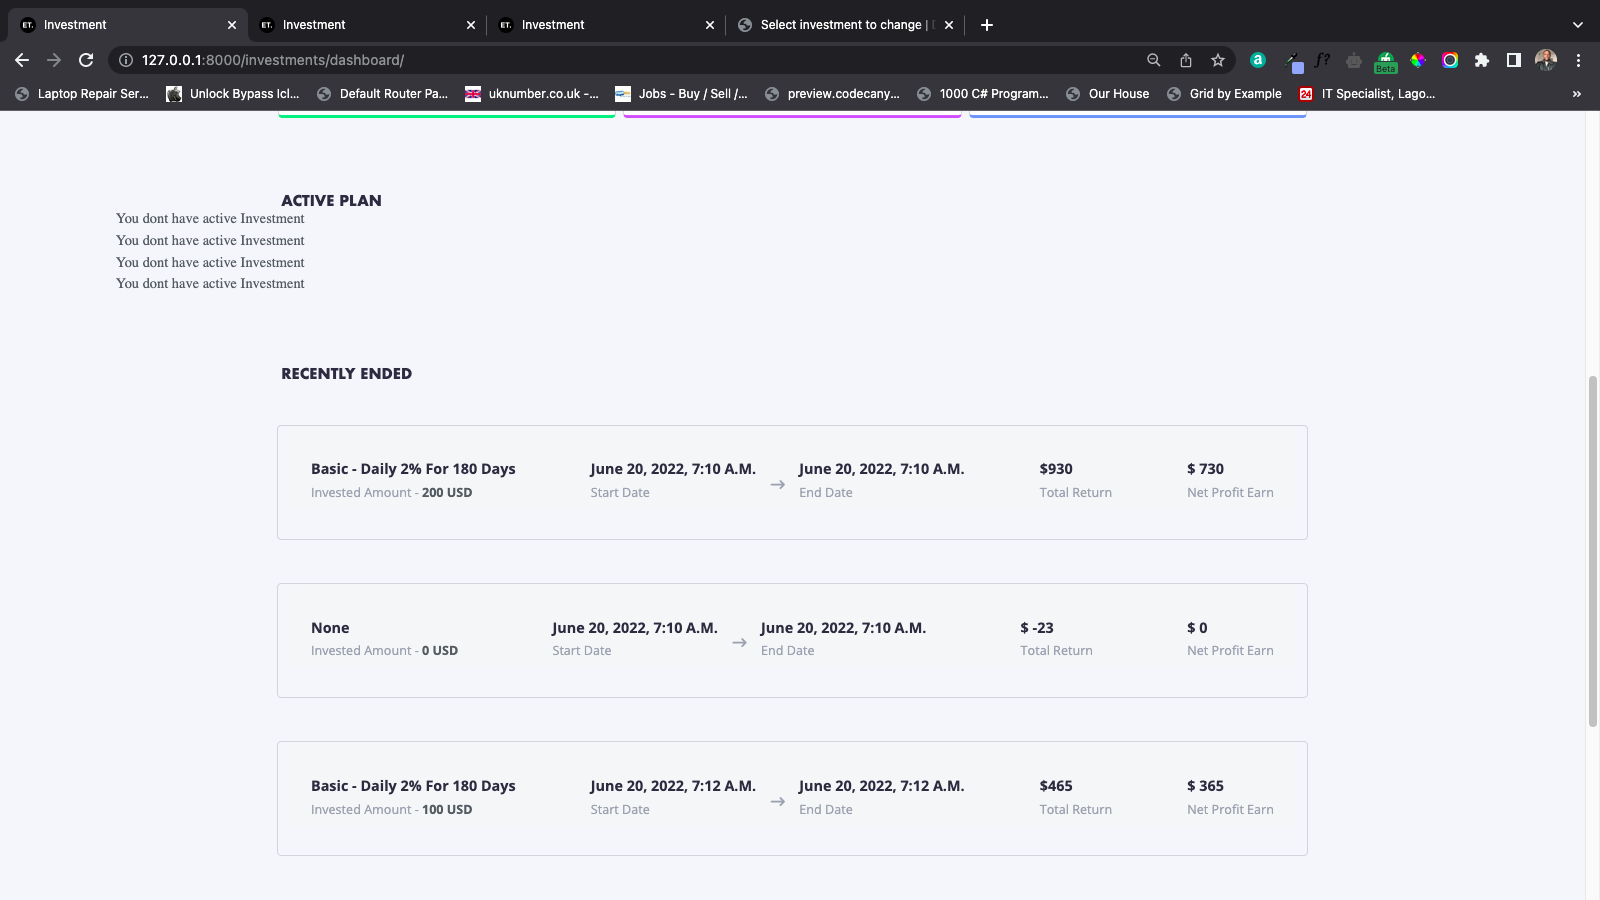Open 'IT Specialist, Lago...' bookmark

tap(1367, 94)
